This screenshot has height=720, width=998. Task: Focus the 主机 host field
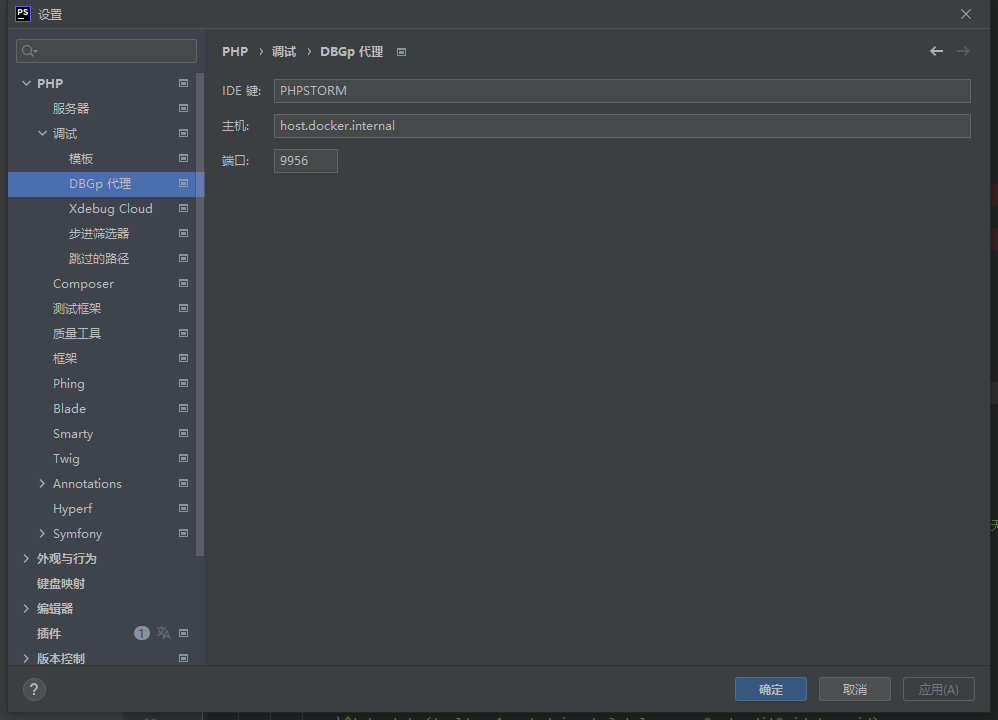click(622, 125)
